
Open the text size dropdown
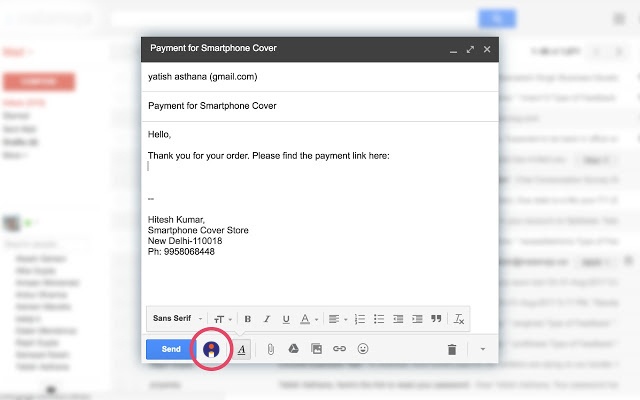pyautogui.click(x=223, y=319)
